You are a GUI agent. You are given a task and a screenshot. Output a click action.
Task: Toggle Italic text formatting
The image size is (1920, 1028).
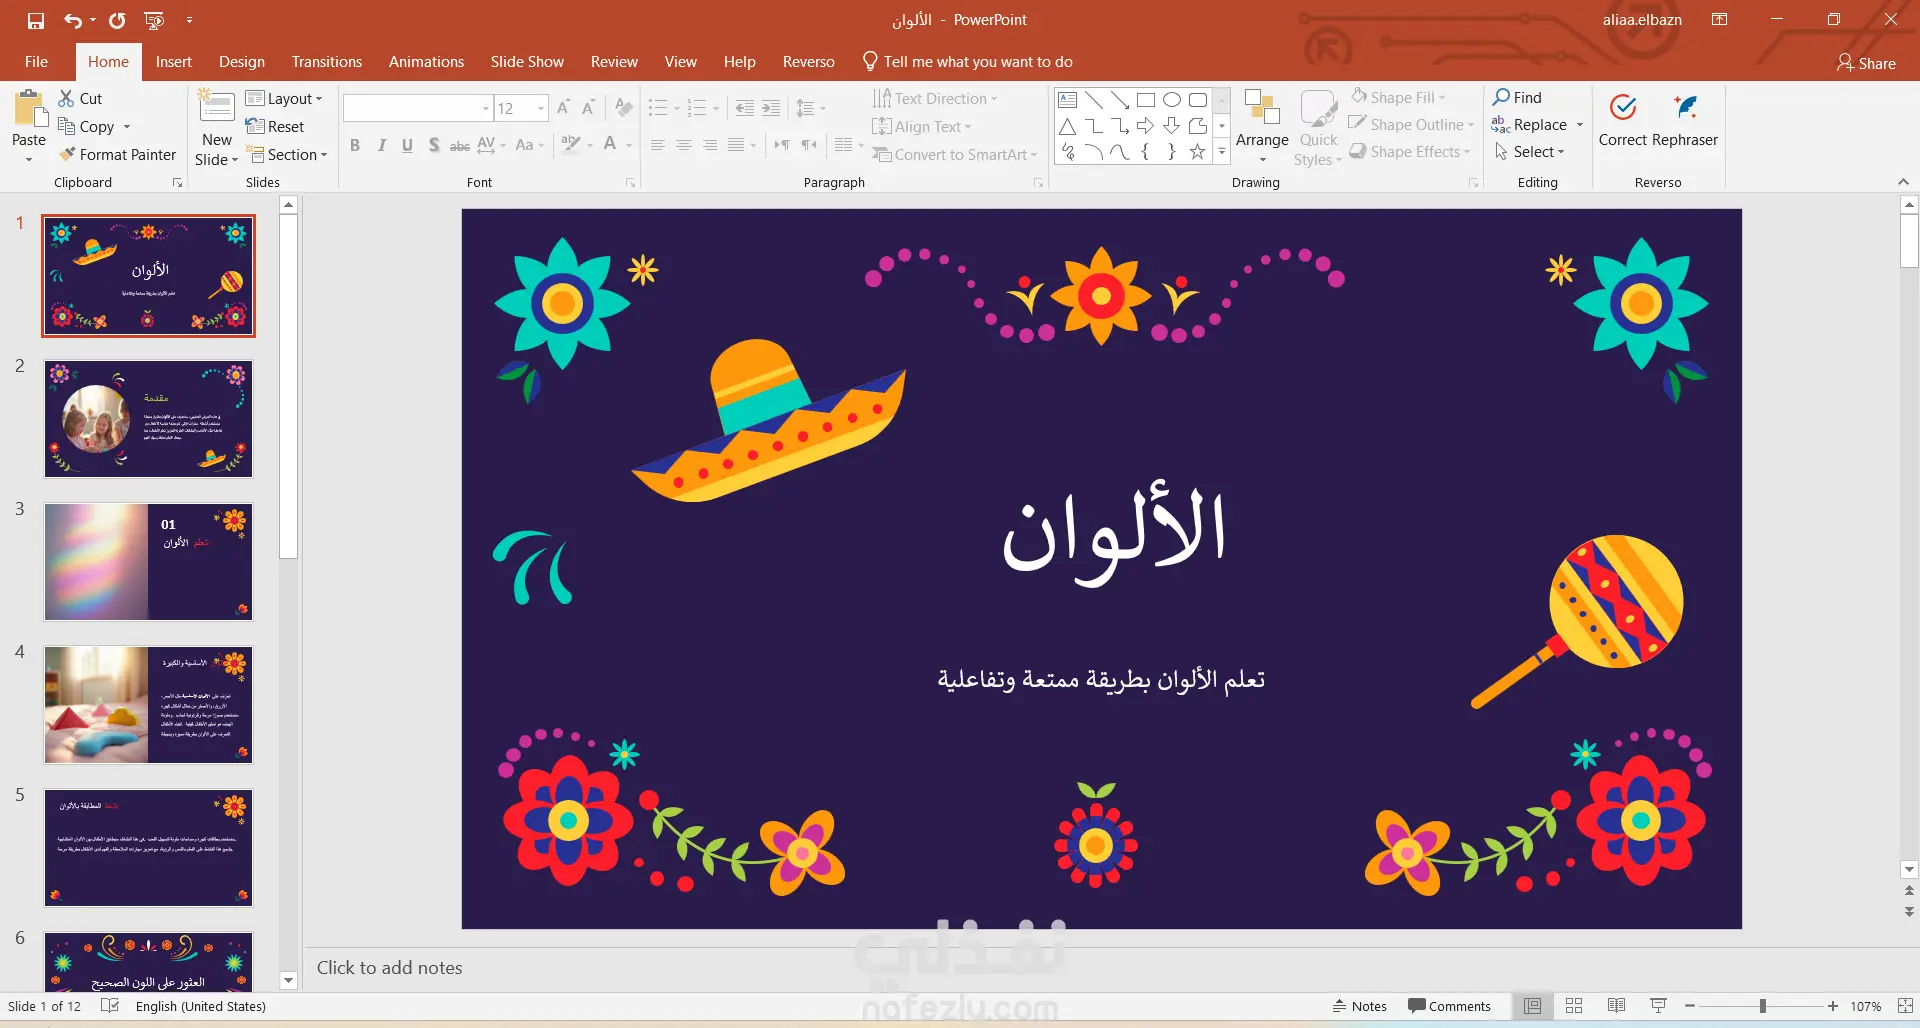pyautogui.click(x=381, y=146)
